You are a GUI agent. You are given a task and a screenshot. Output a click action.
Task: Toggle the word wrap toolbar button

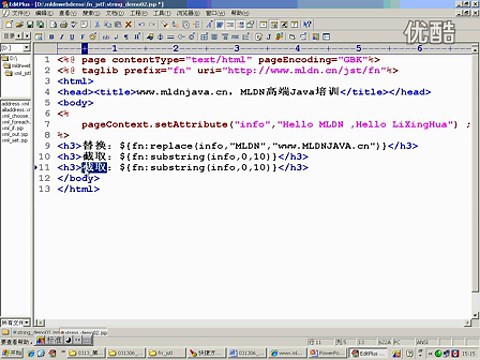click(220, 24)
